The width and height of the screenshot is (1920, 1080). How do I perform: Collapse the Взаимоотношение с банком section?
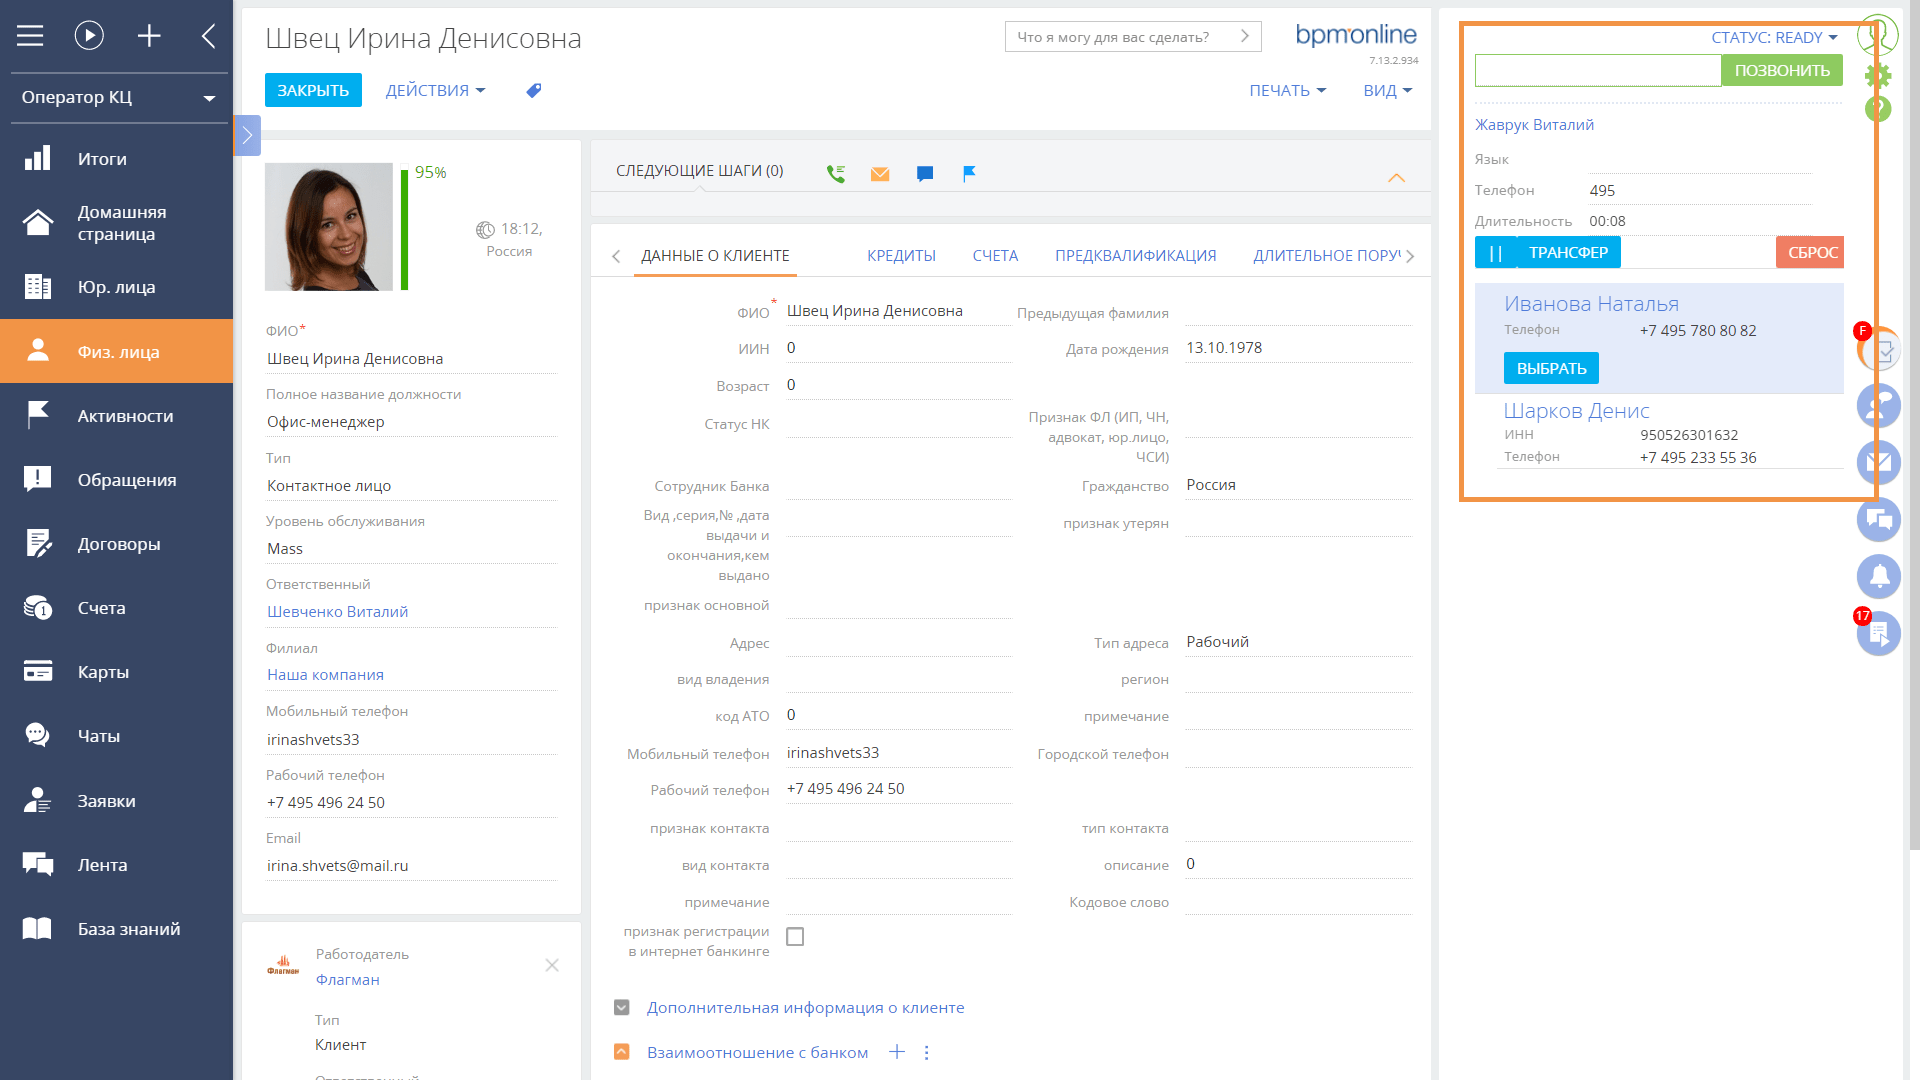click(621, 1052)
